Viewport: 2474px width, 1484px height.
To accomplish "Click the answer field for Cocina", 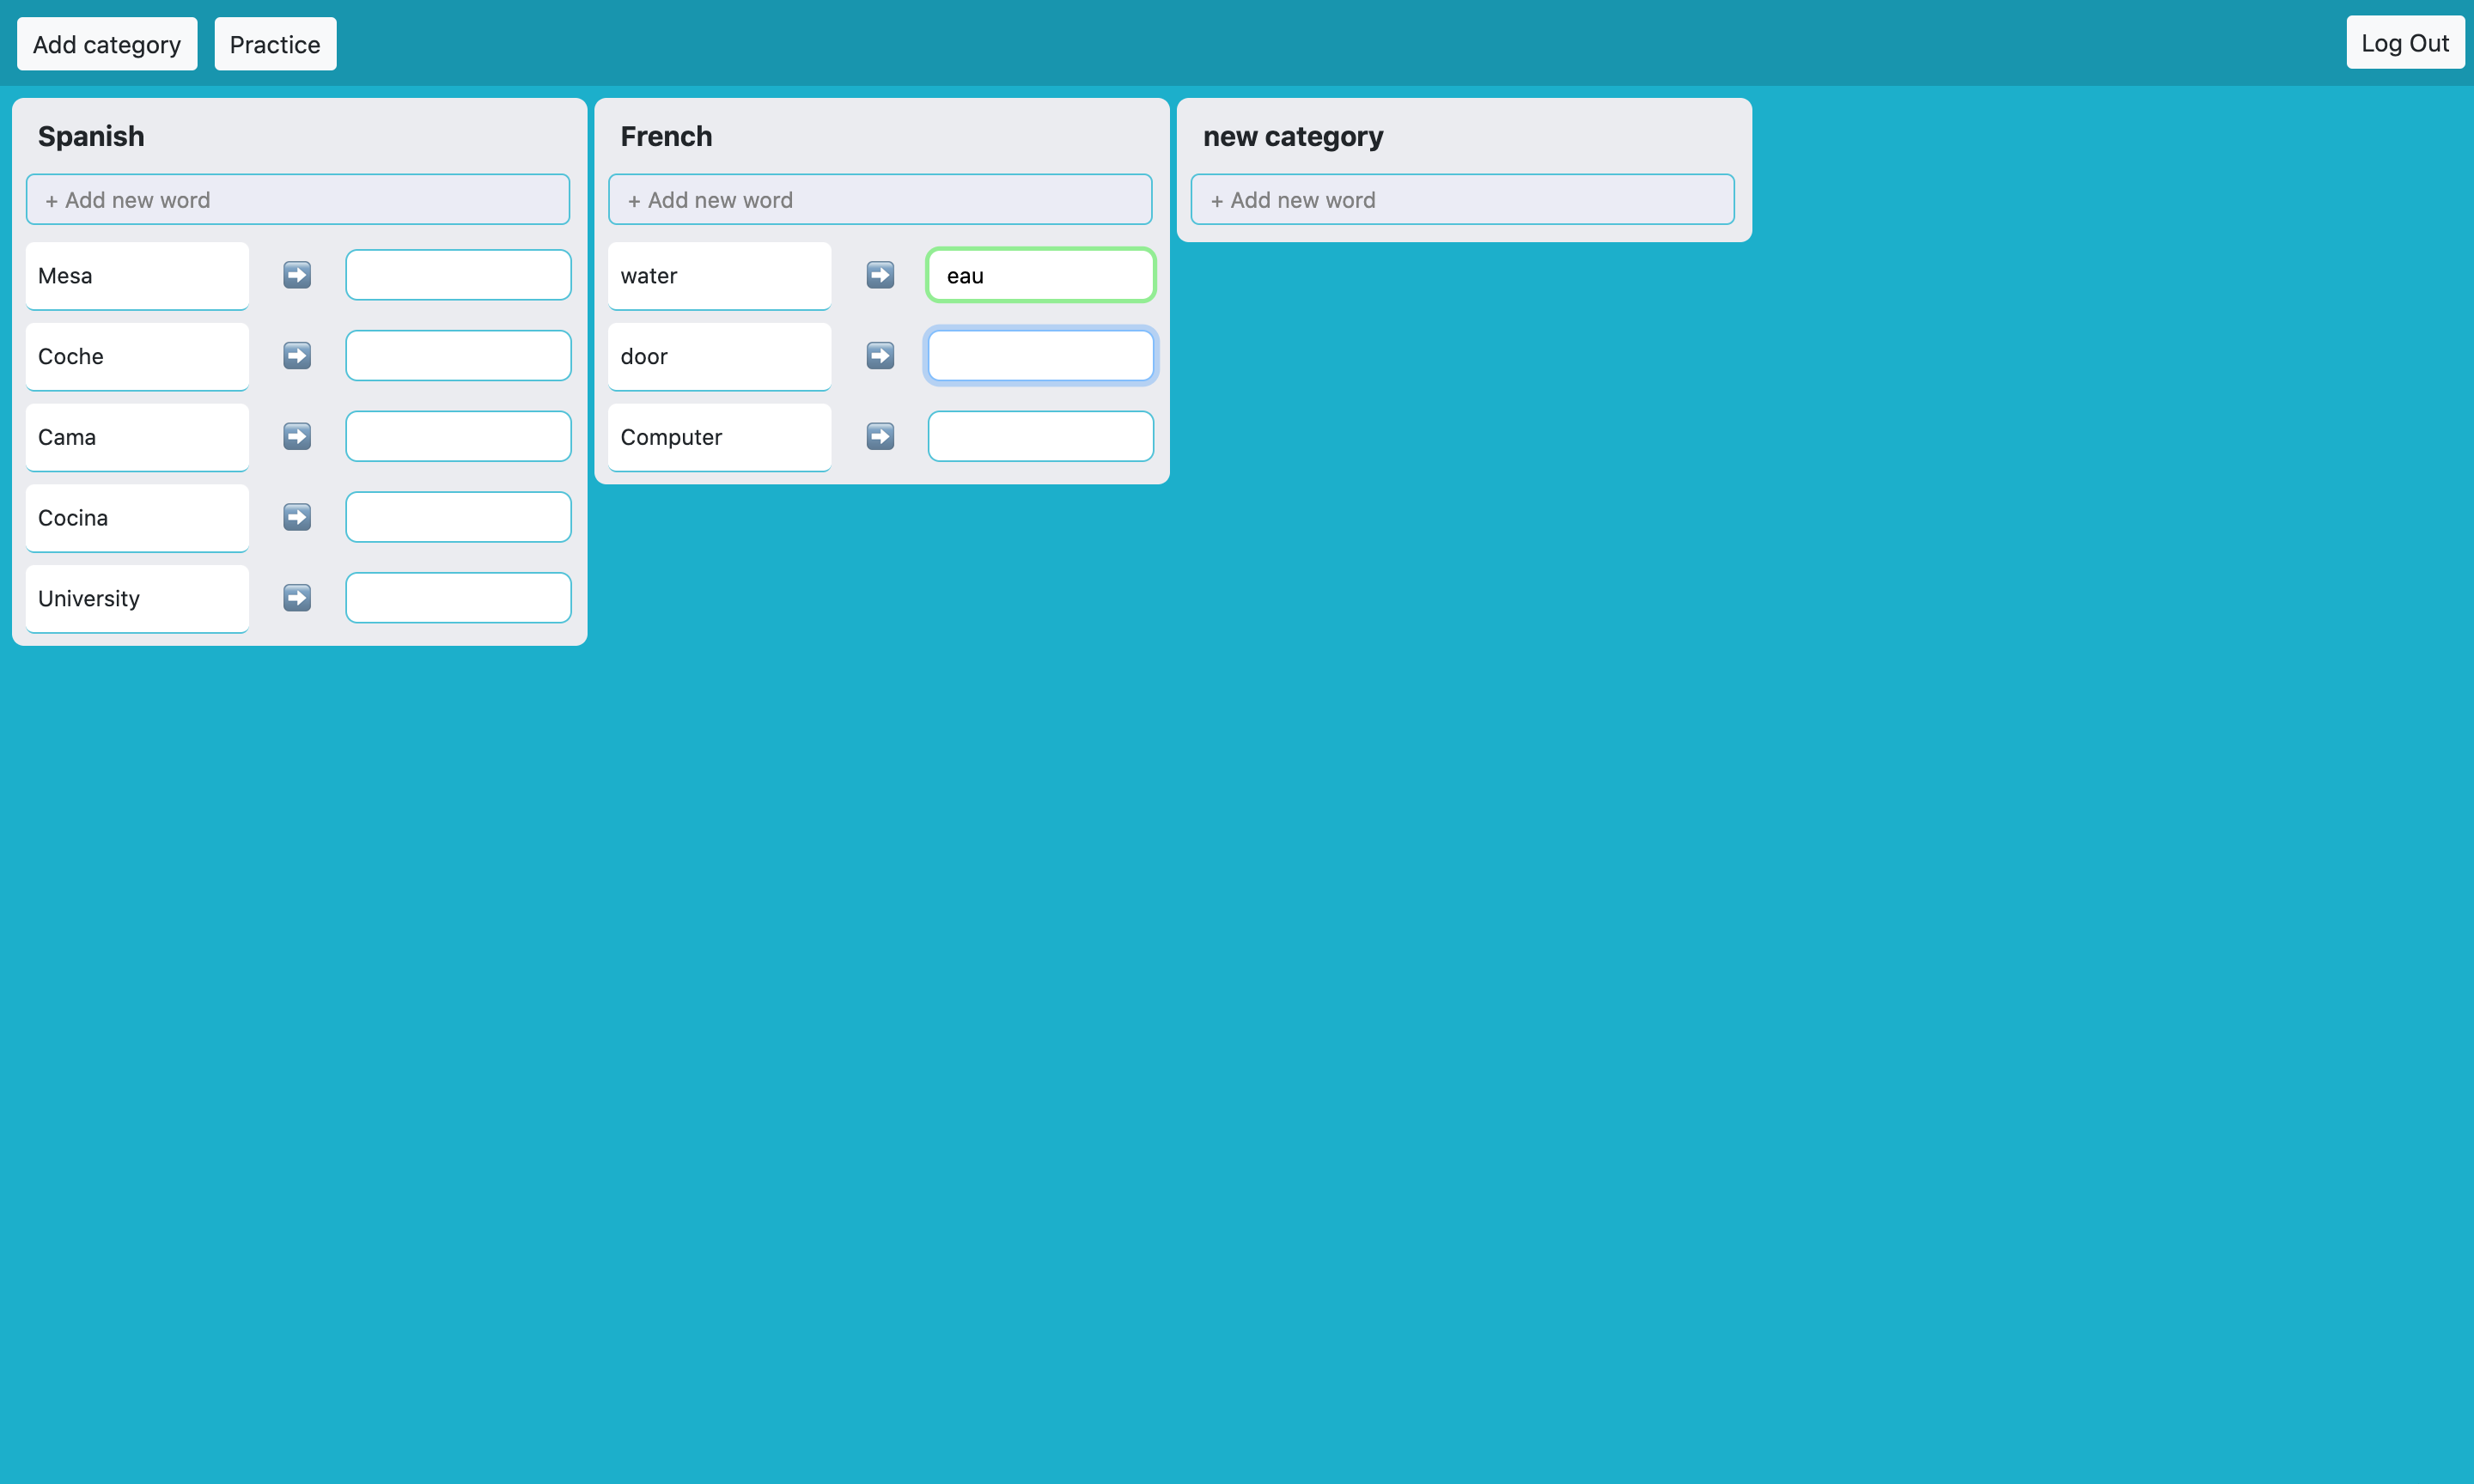I will [458, 517].
